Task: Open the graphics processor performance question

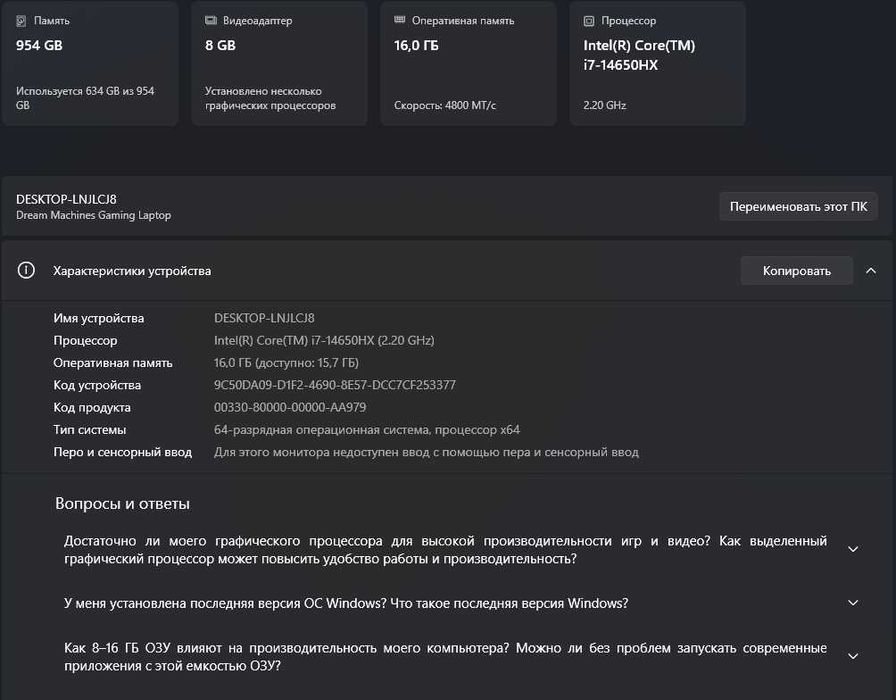Action: click(x=446, y=549)
